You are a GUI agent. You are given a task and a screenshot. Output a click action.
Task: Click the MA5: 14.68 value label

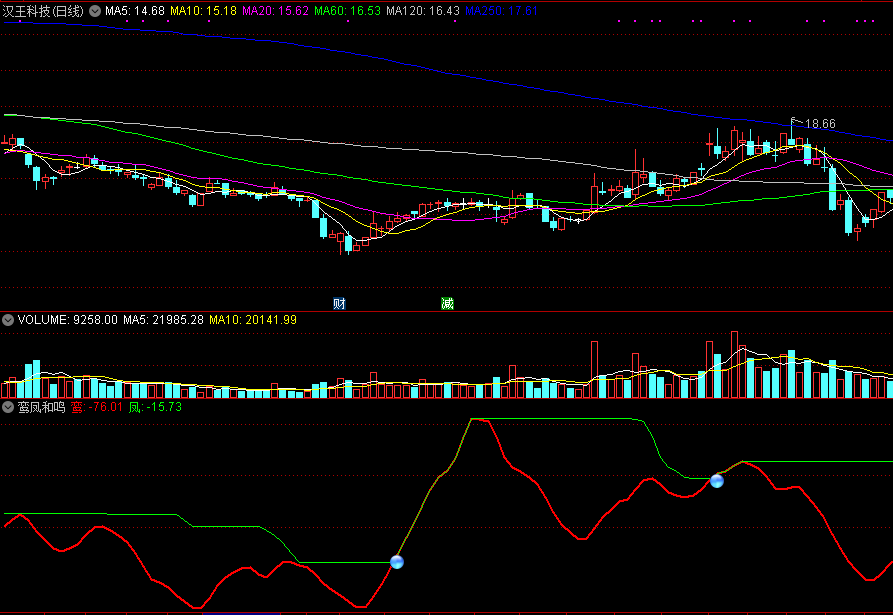tap(135, 11)
